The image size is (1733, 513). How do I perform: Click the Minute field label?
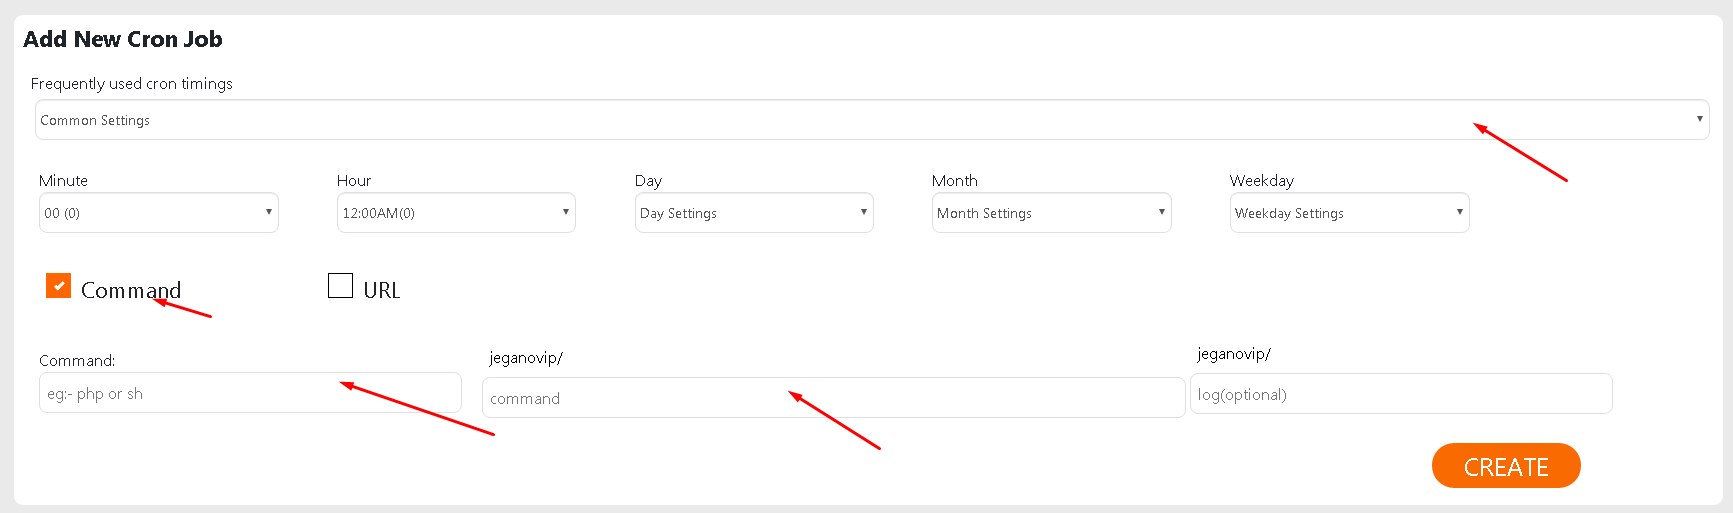(63, 181)
